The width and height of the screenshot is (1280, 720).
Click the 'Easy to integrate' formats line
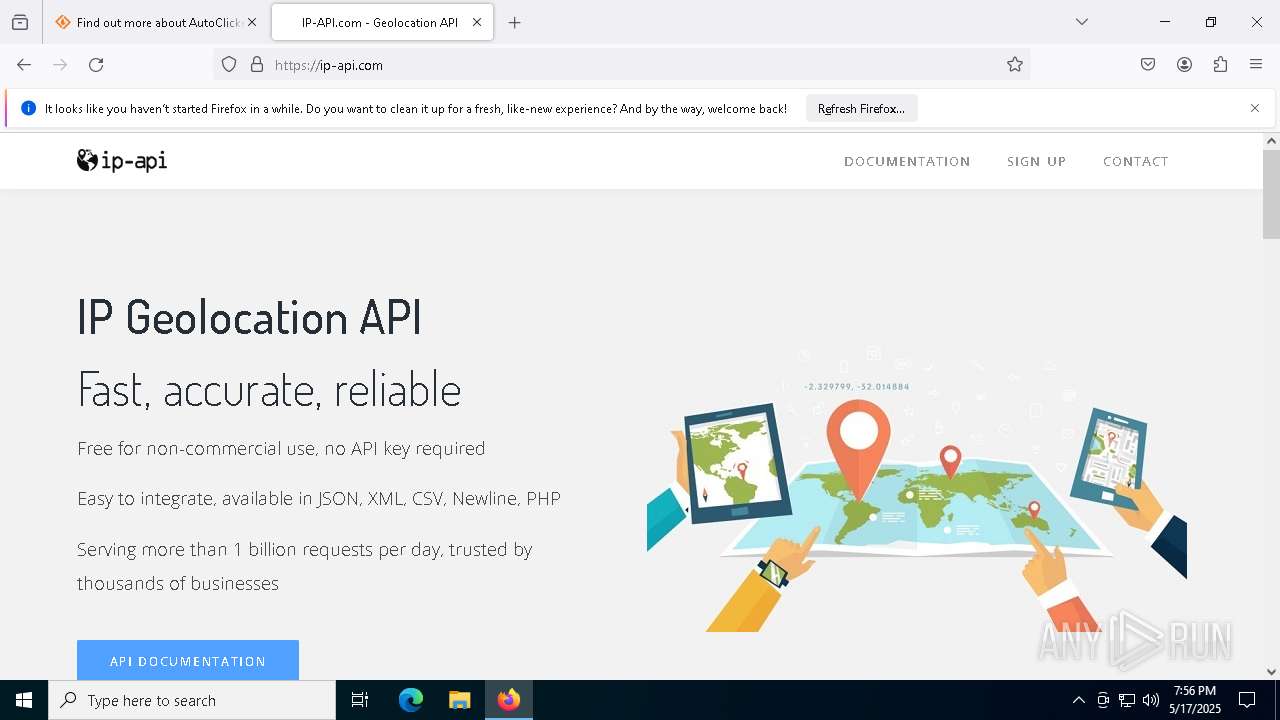(x=319, y=498)
